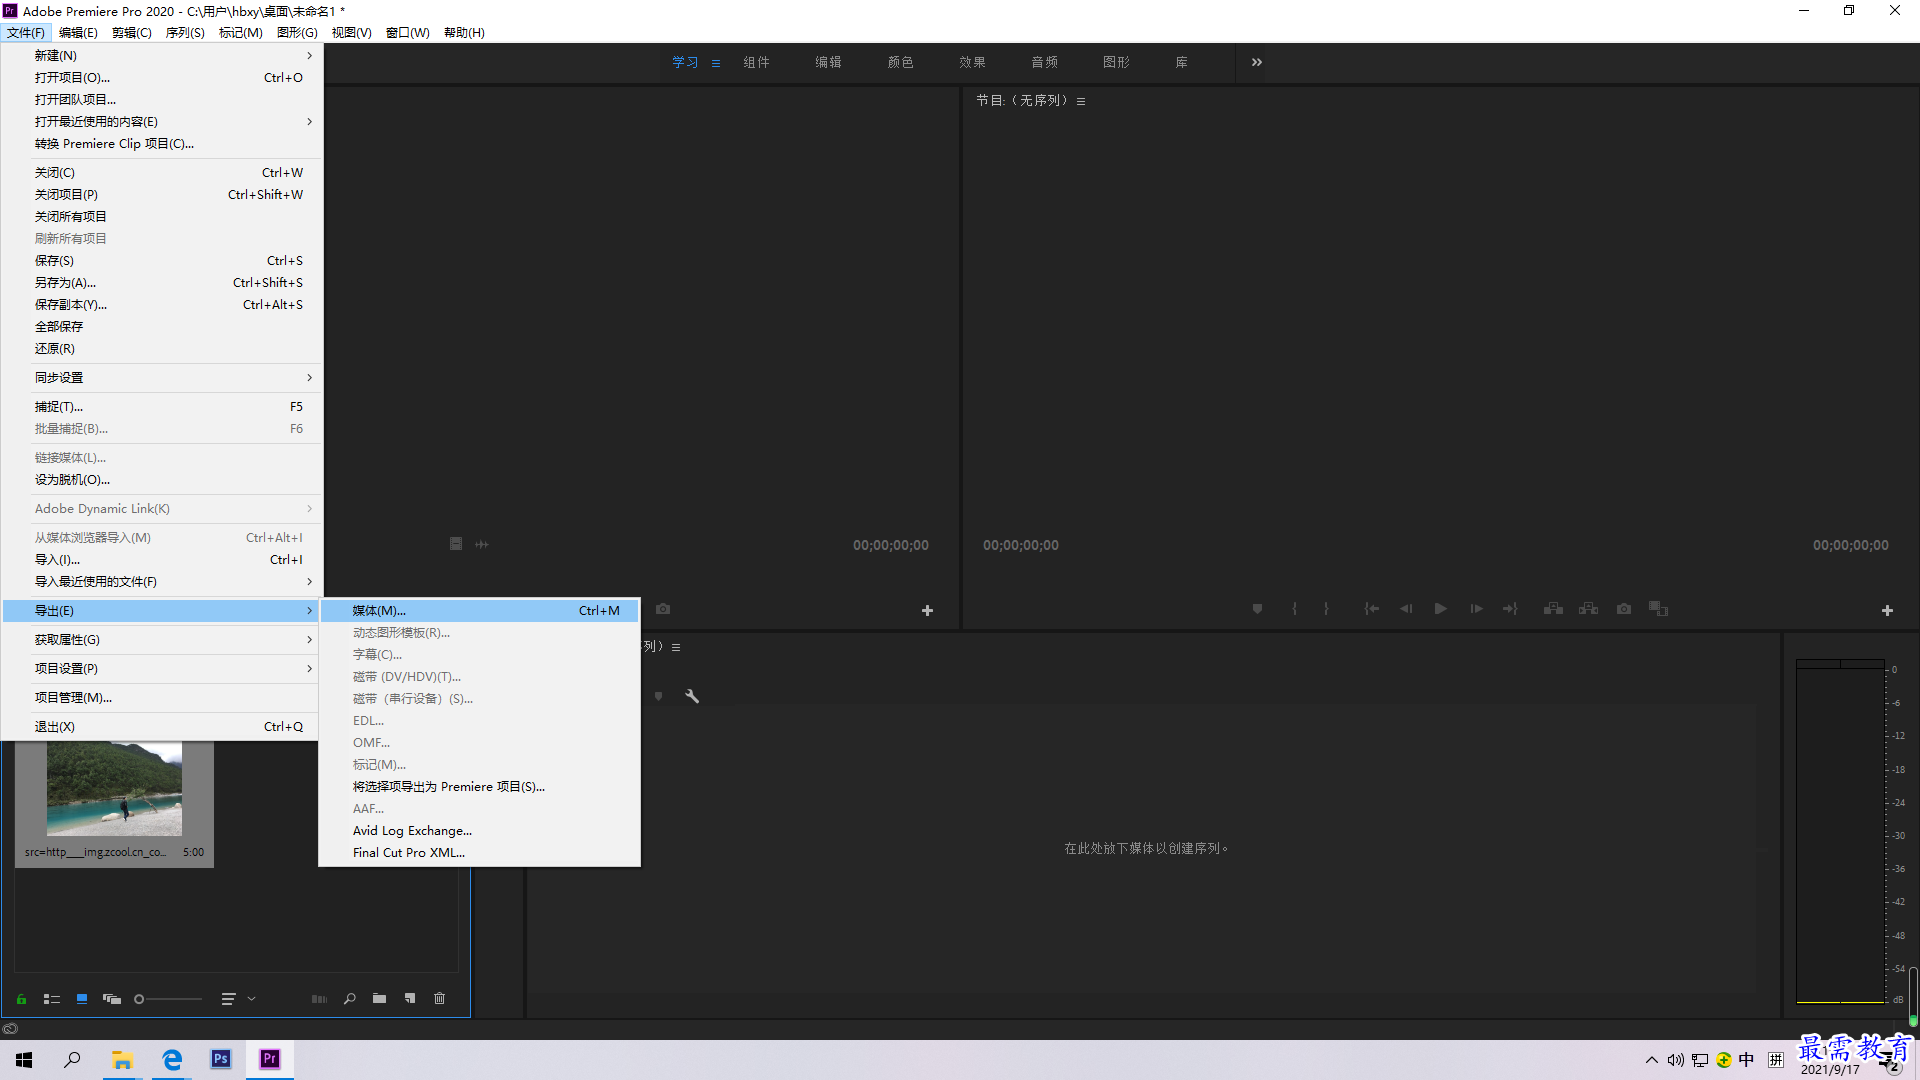Choose Avid Log Exchange export
This screenshot has width=1920, height=1080.
point(480,831)
